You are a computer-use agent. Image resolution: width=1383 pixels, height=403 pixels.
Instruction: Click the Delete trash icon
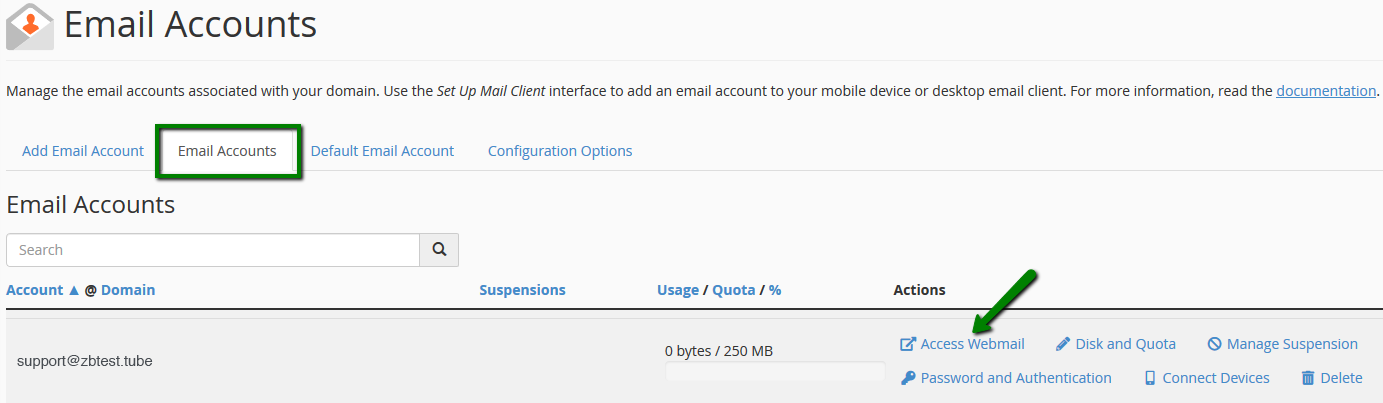pyautogui.click(x=1308, y=378)
